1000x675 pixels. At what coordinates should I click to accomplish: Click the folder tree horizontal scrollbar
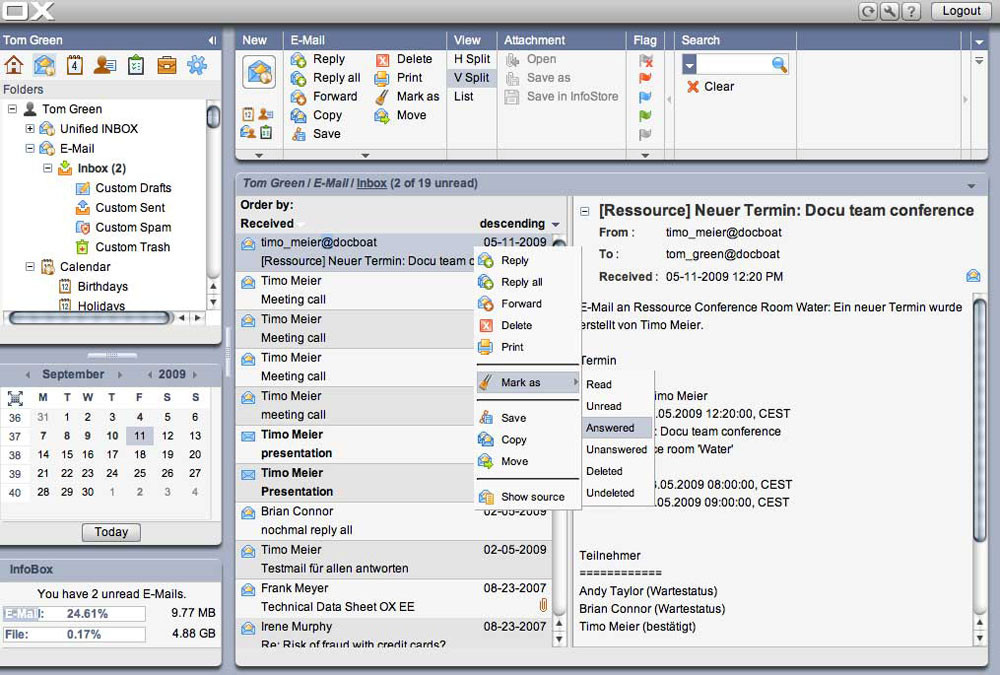point(88,318)
